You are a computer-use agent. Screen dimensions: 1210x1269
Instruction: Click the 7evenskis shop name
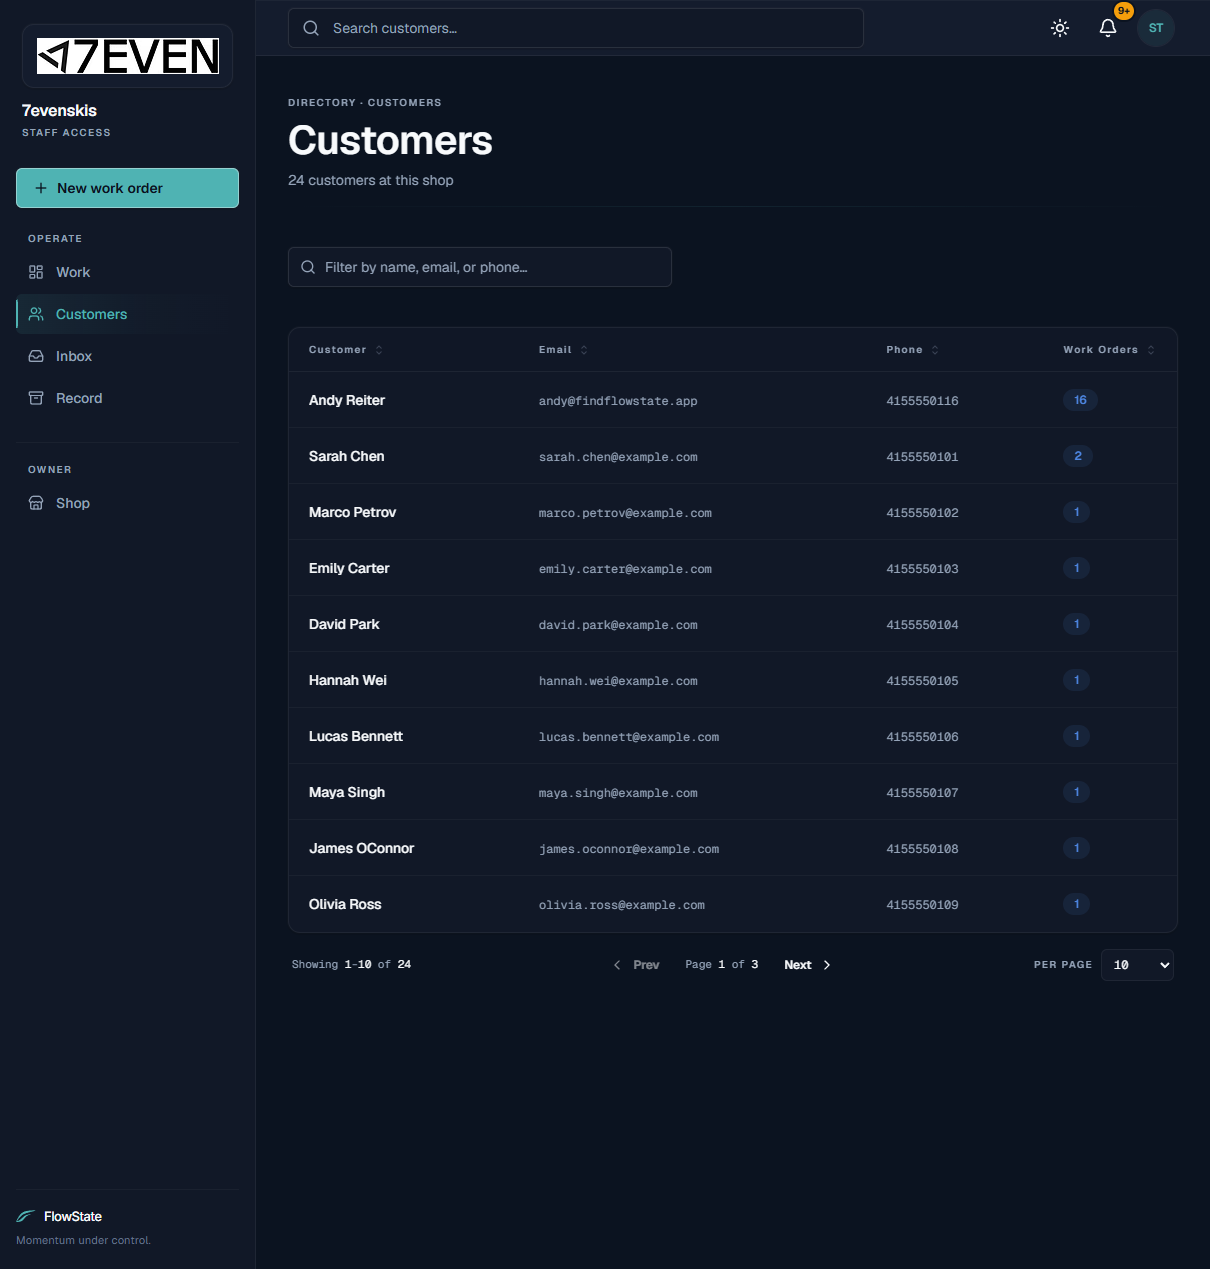coord(59,110)
